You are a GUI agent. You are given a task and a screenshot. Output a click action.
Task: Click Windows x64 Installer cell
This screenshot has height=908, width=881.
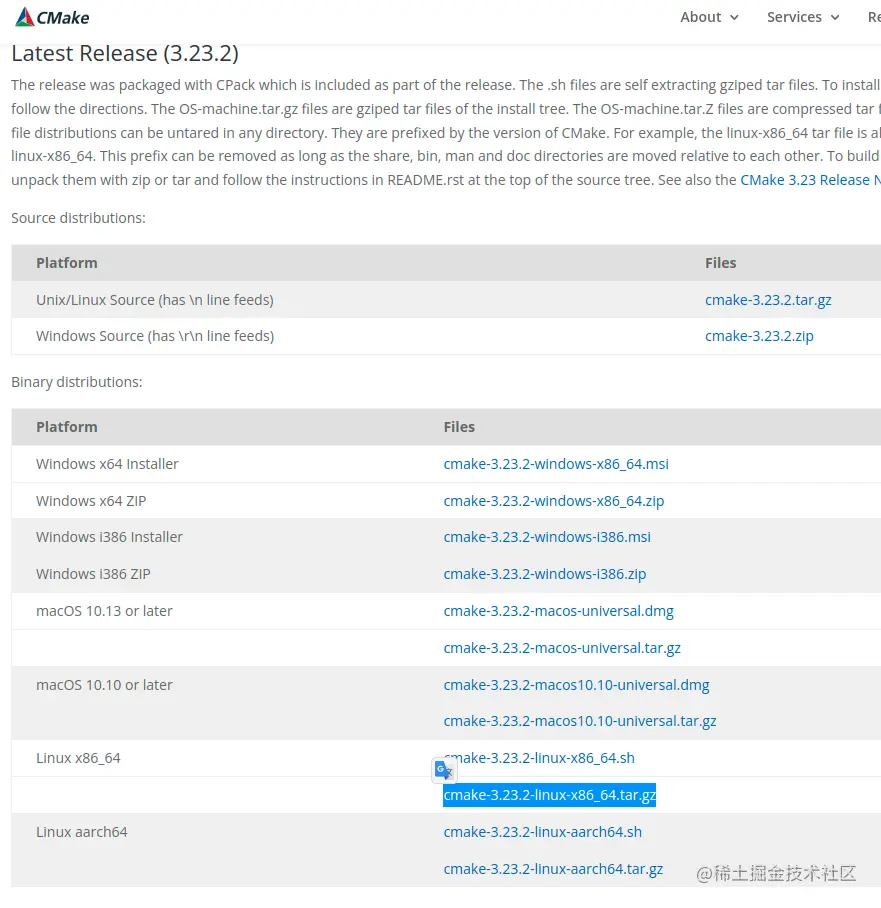[x=107, y=464]
